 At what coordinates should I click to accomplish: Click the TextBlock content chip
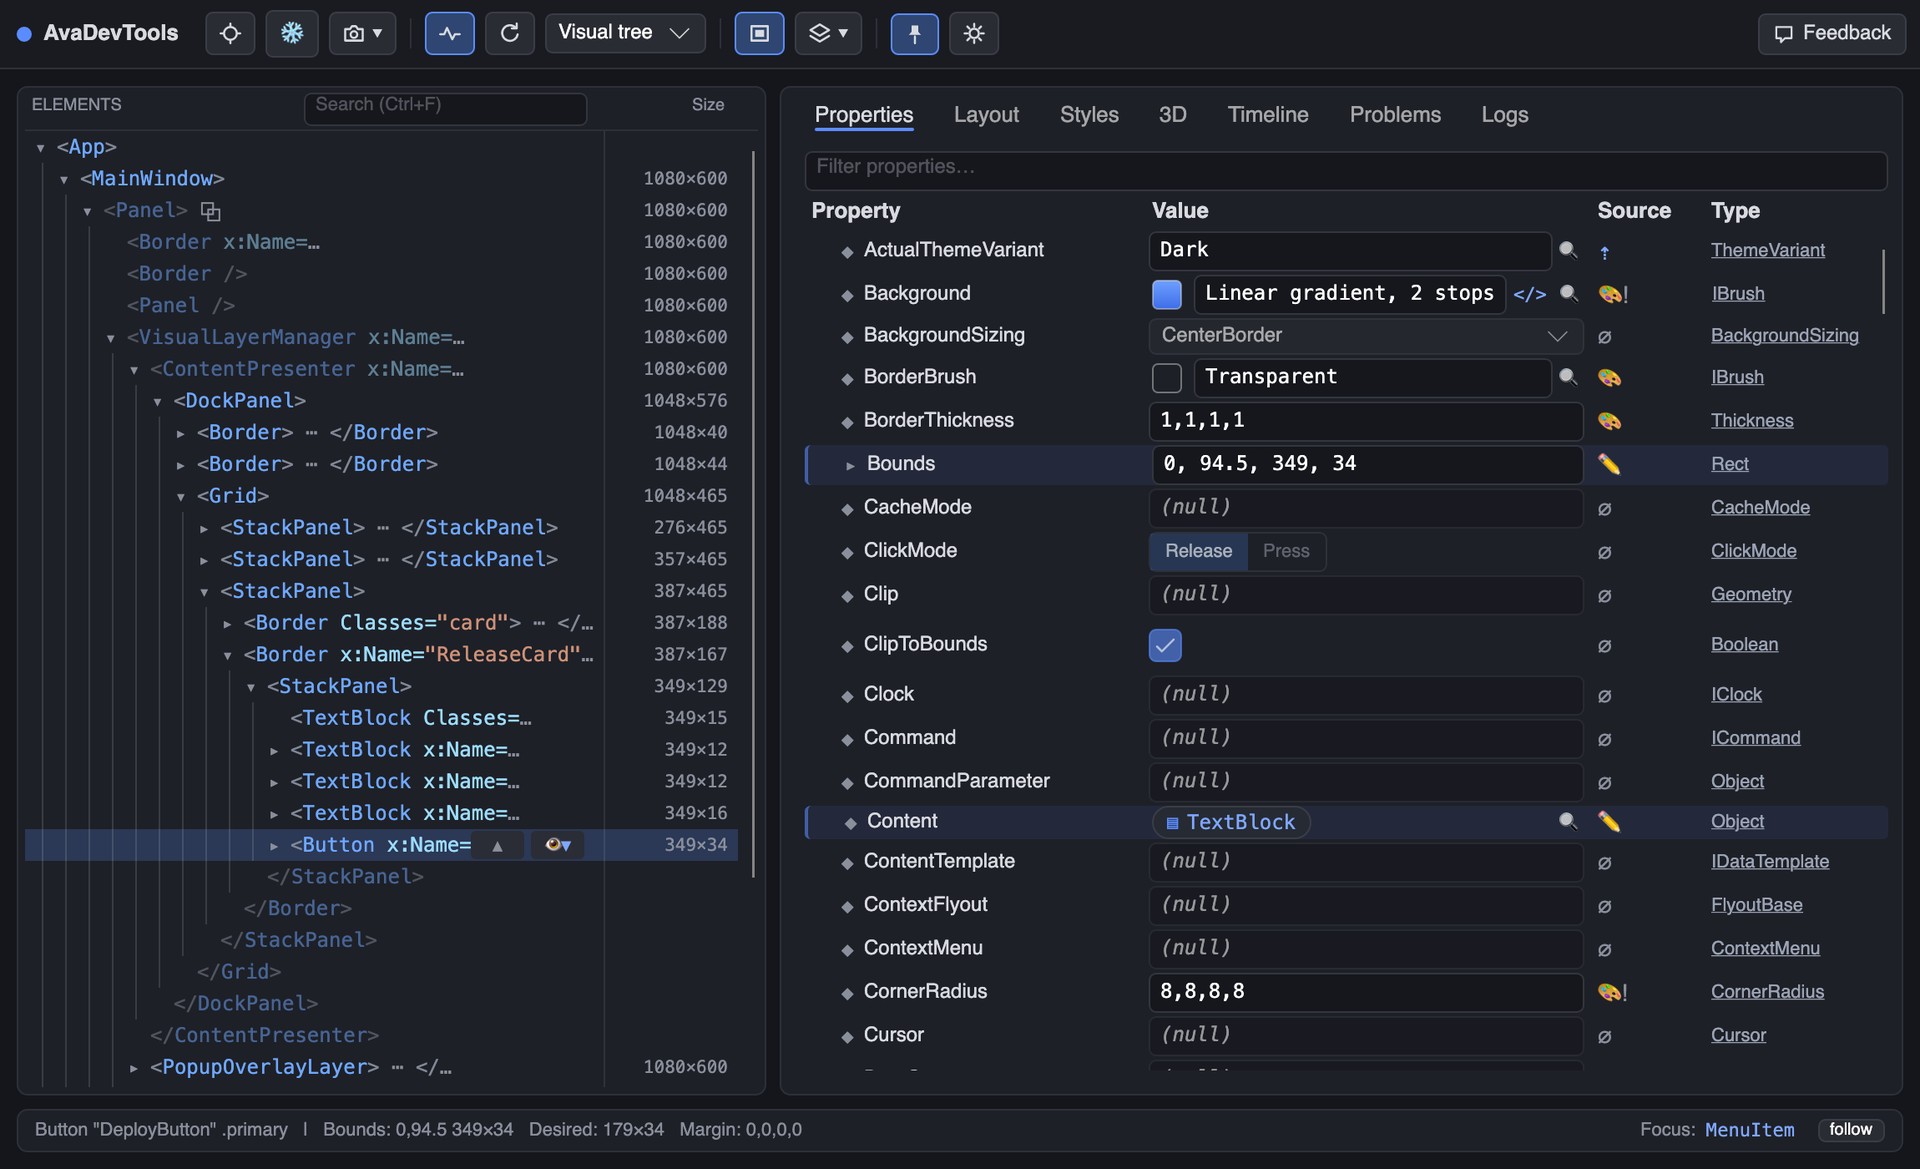[x=1231, y=822]
